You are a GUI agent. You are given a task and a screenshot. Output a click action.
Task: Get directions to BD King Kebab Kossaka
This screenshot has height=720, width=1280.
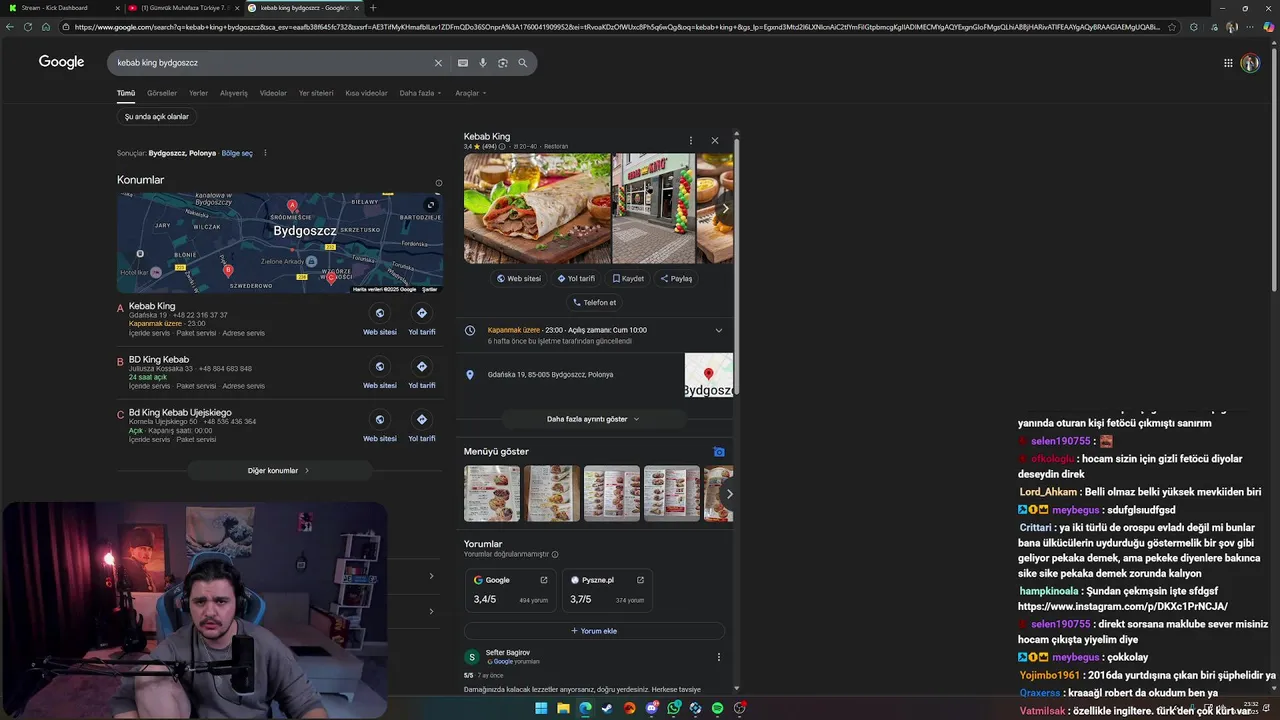pyautogui.click(x=421, y=366)
